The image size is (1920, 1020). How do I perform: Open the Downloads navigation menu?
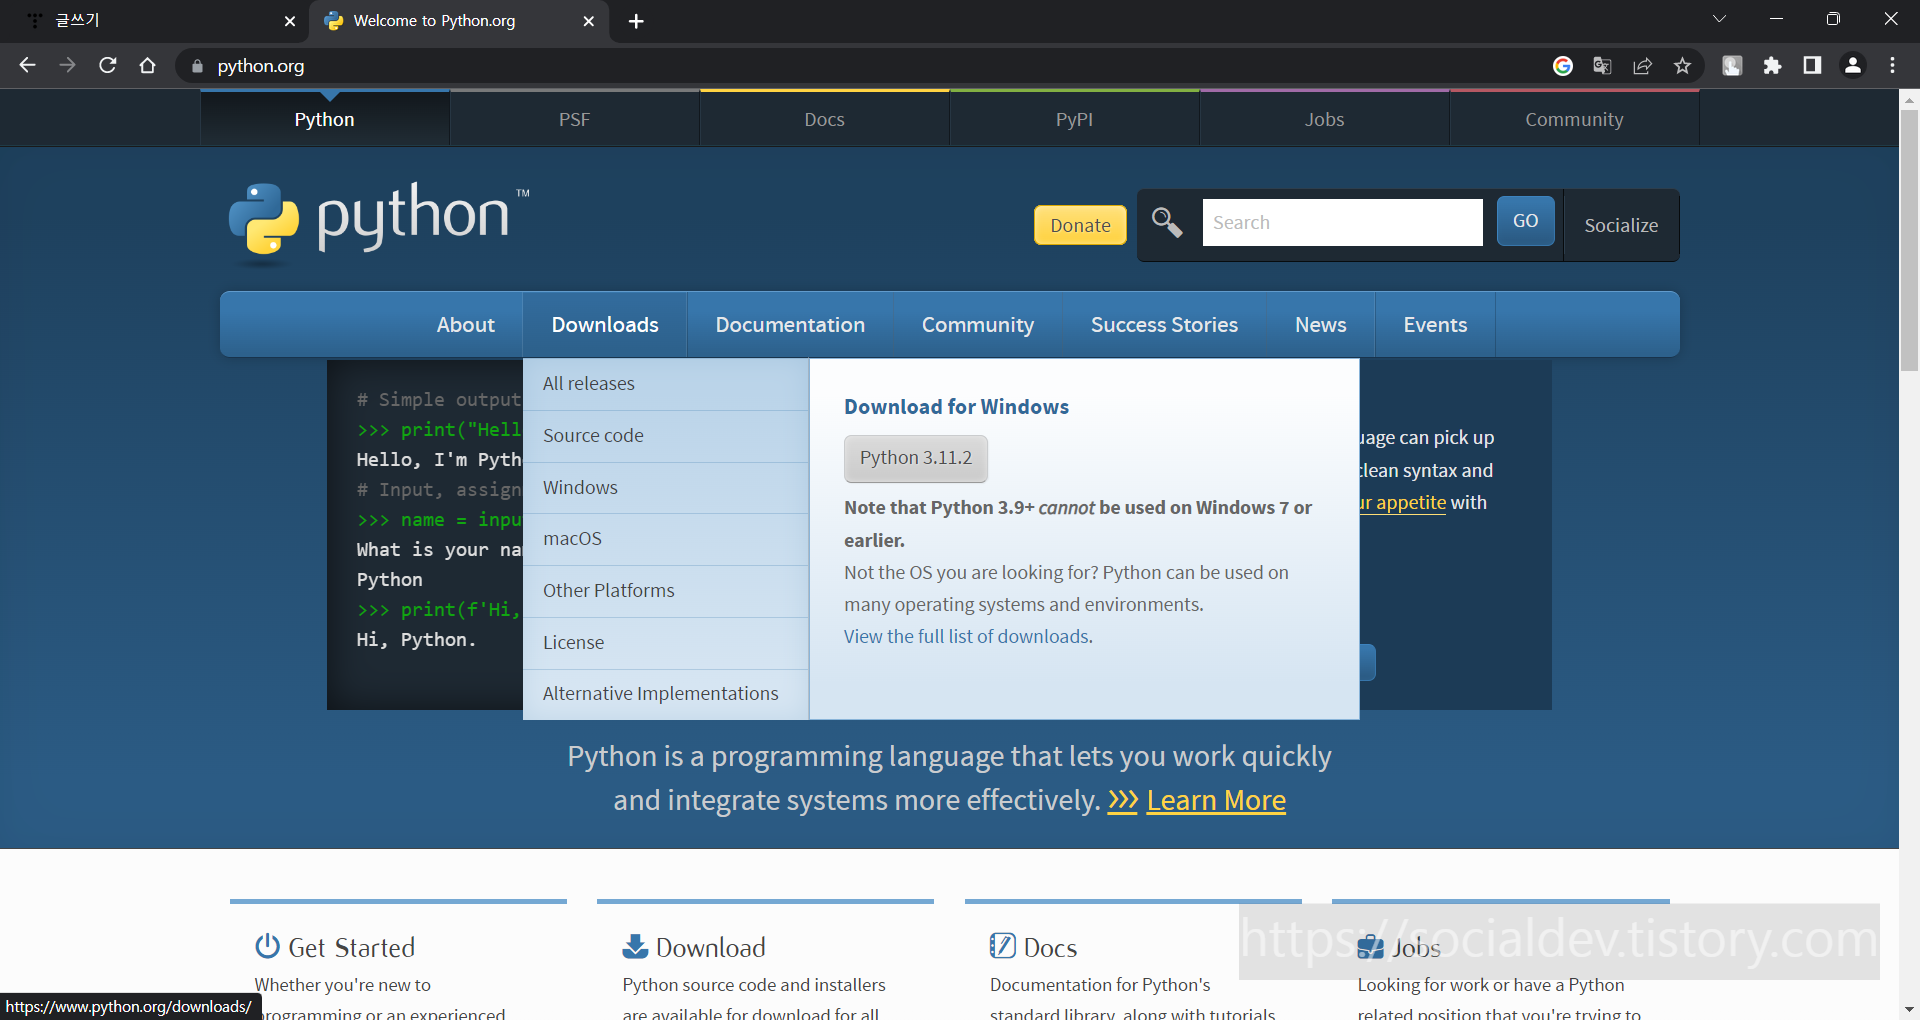(x=605, y=324)
